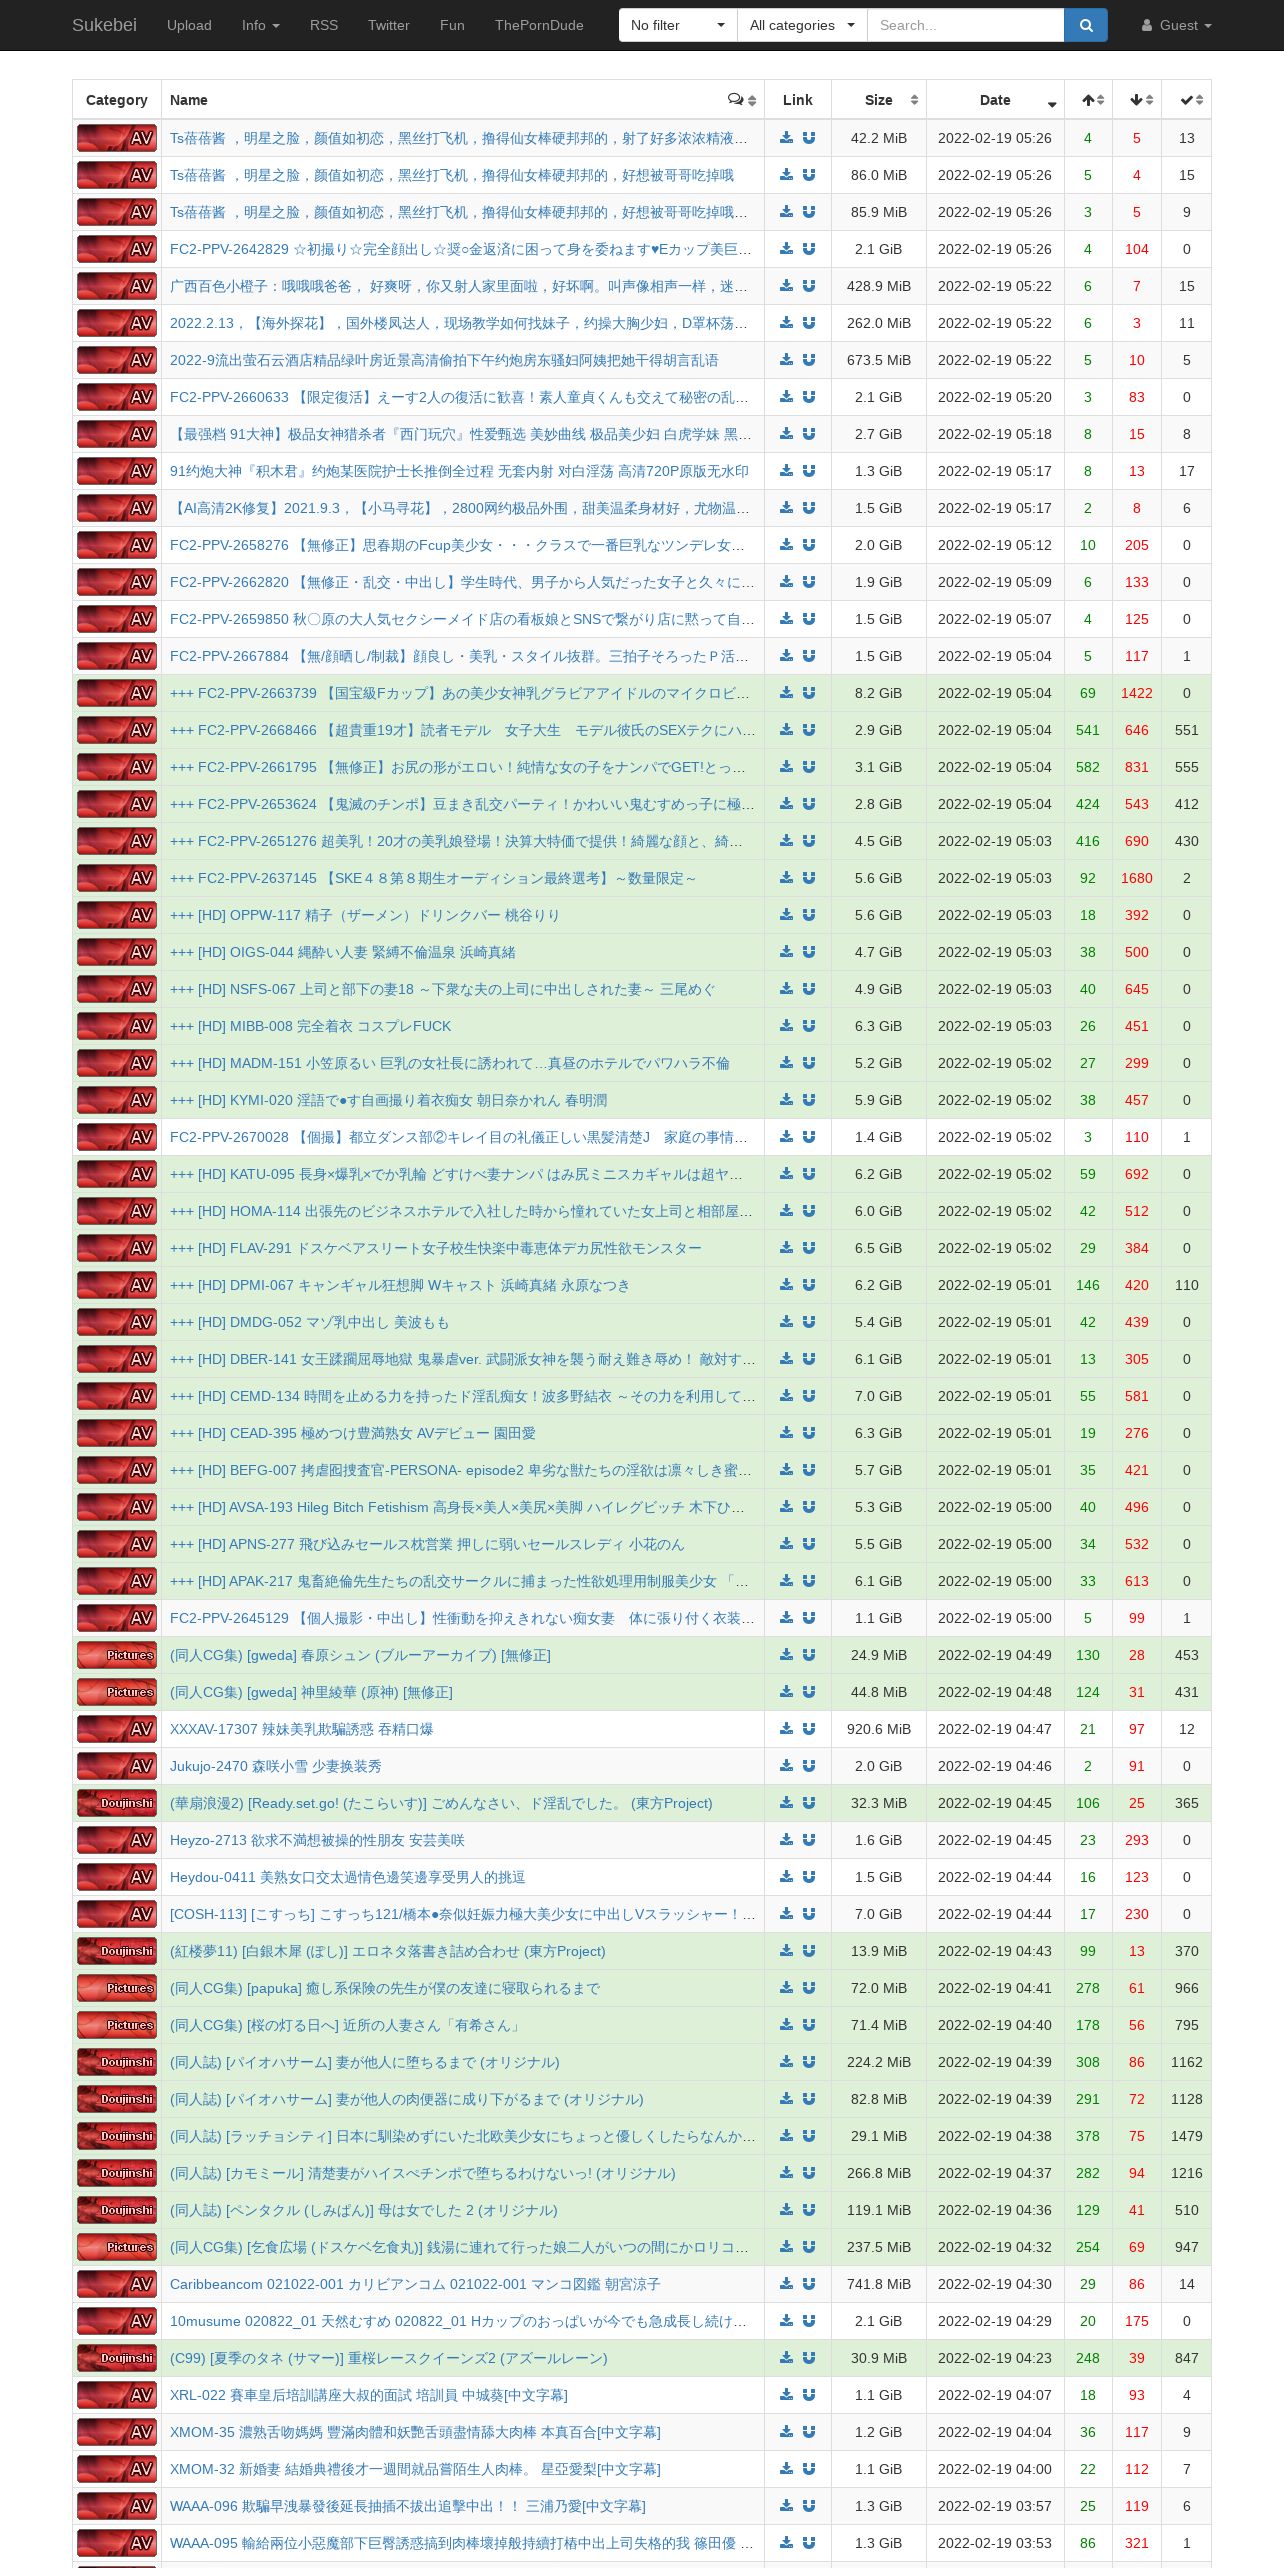Expand the Info menu in the navbar
The width and height of the screenshot is (1284, 2568).
260,25
